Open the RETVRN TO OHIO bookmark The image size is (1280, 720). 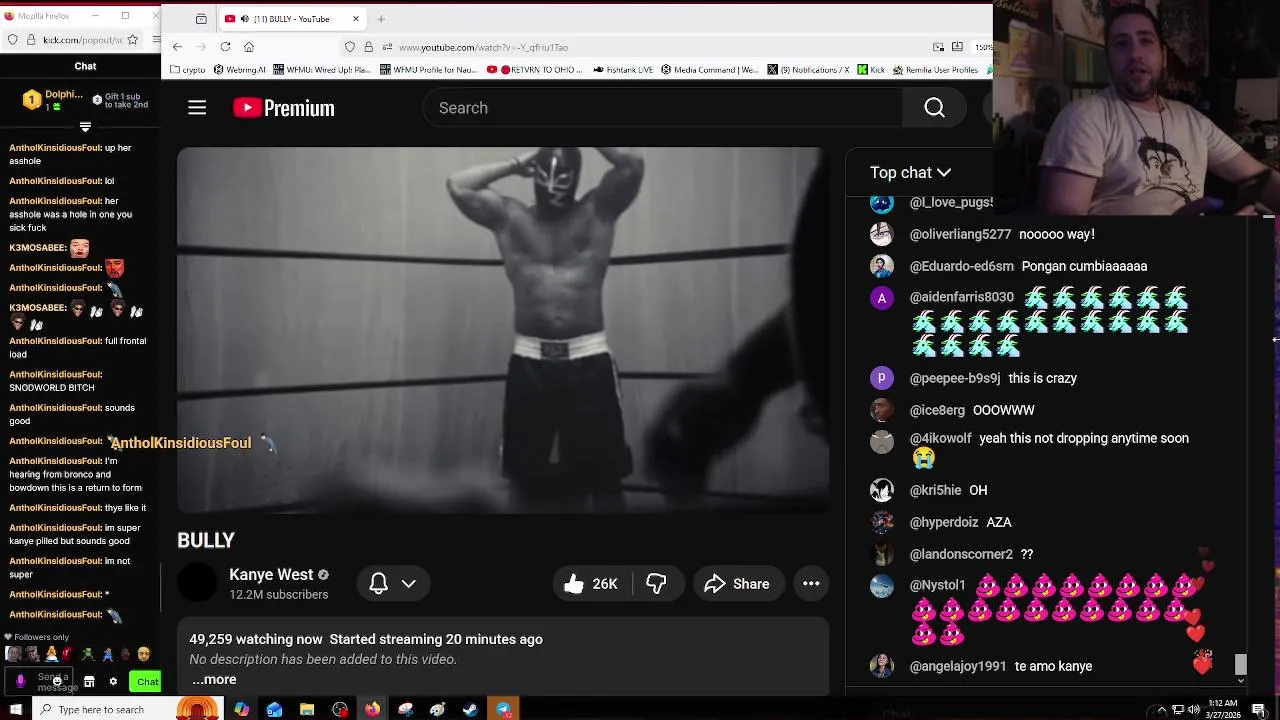(536, 70)
